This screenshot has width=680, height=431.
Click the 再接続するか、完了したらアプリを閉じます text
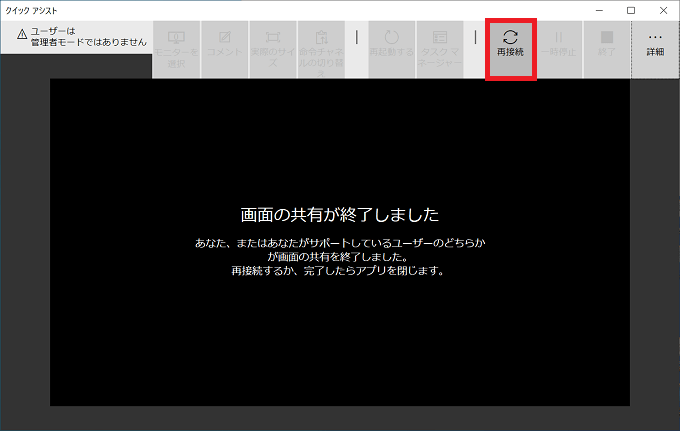point(337,271)
